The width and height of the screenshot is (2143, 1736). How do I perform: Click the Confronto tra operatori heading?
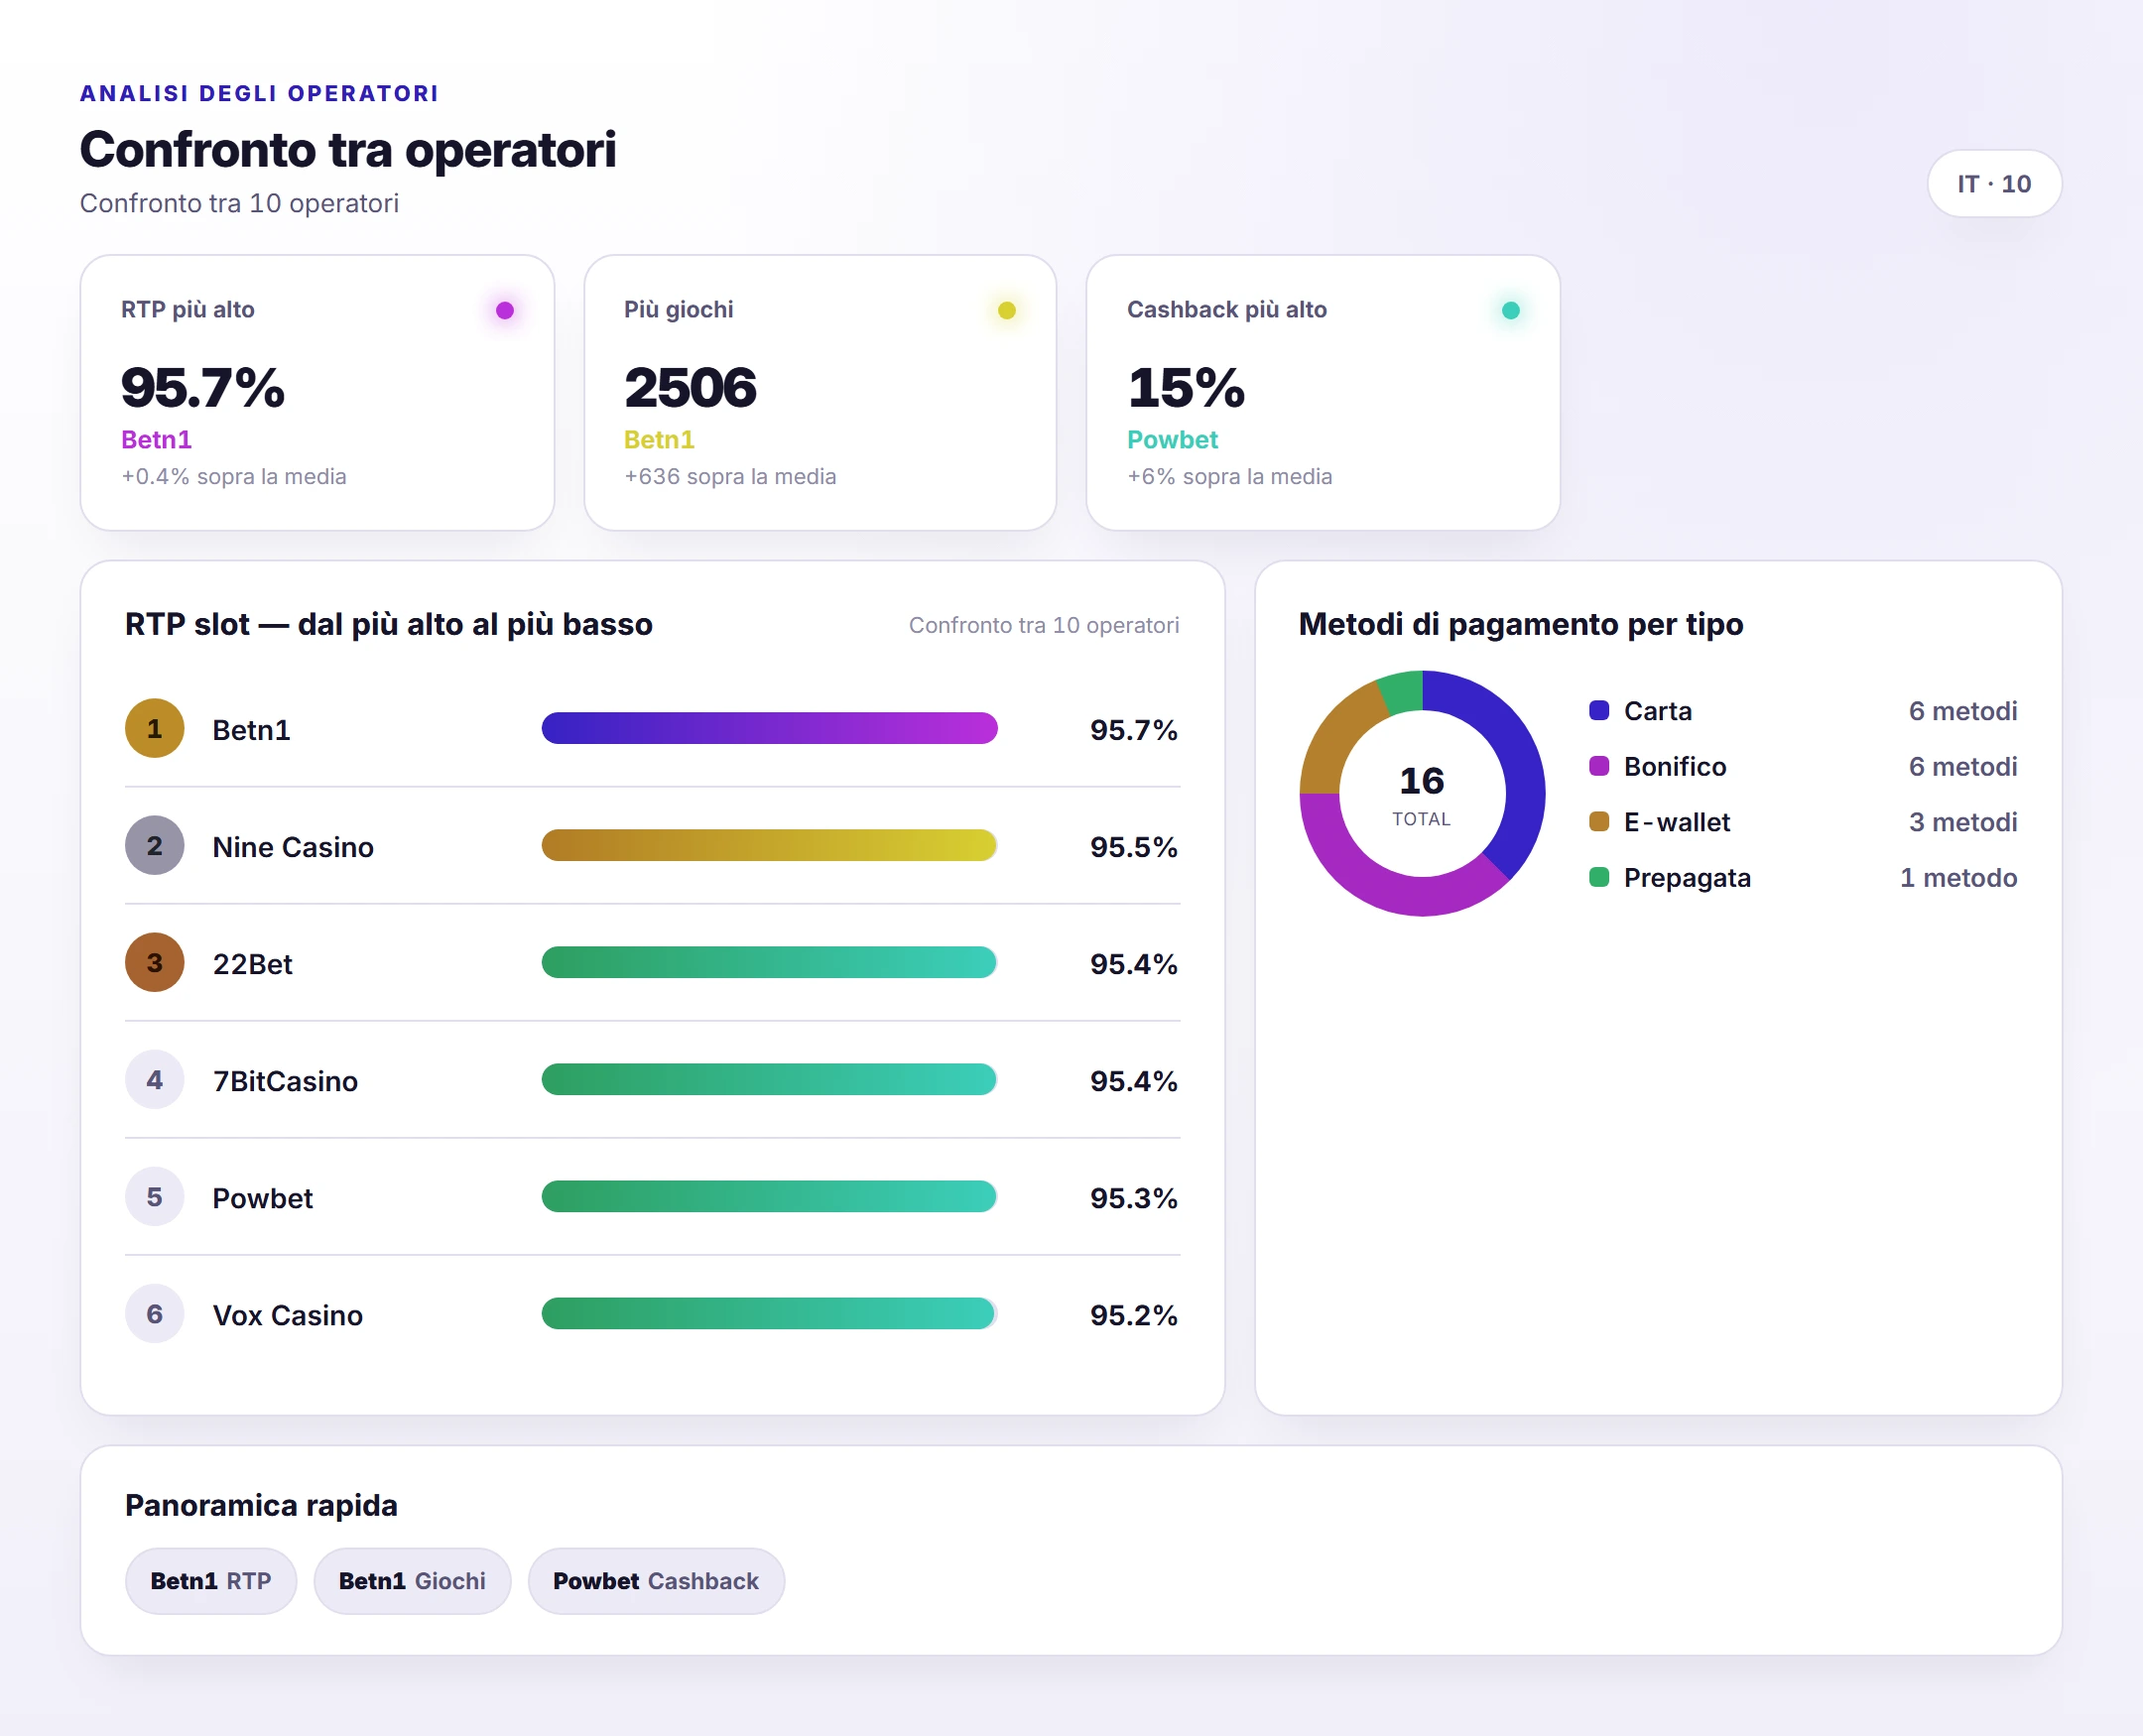(348, 150)
